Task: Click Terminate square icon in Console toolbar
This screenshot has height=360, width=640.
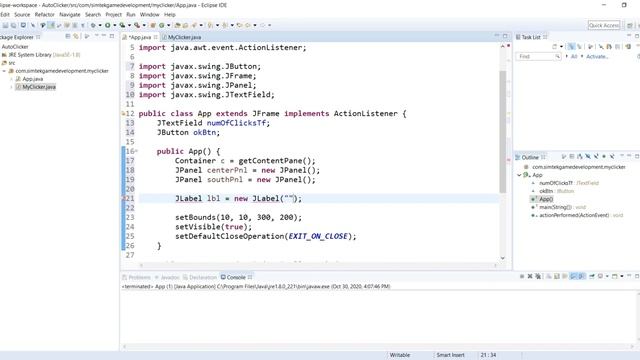Action: click(522, 276)
